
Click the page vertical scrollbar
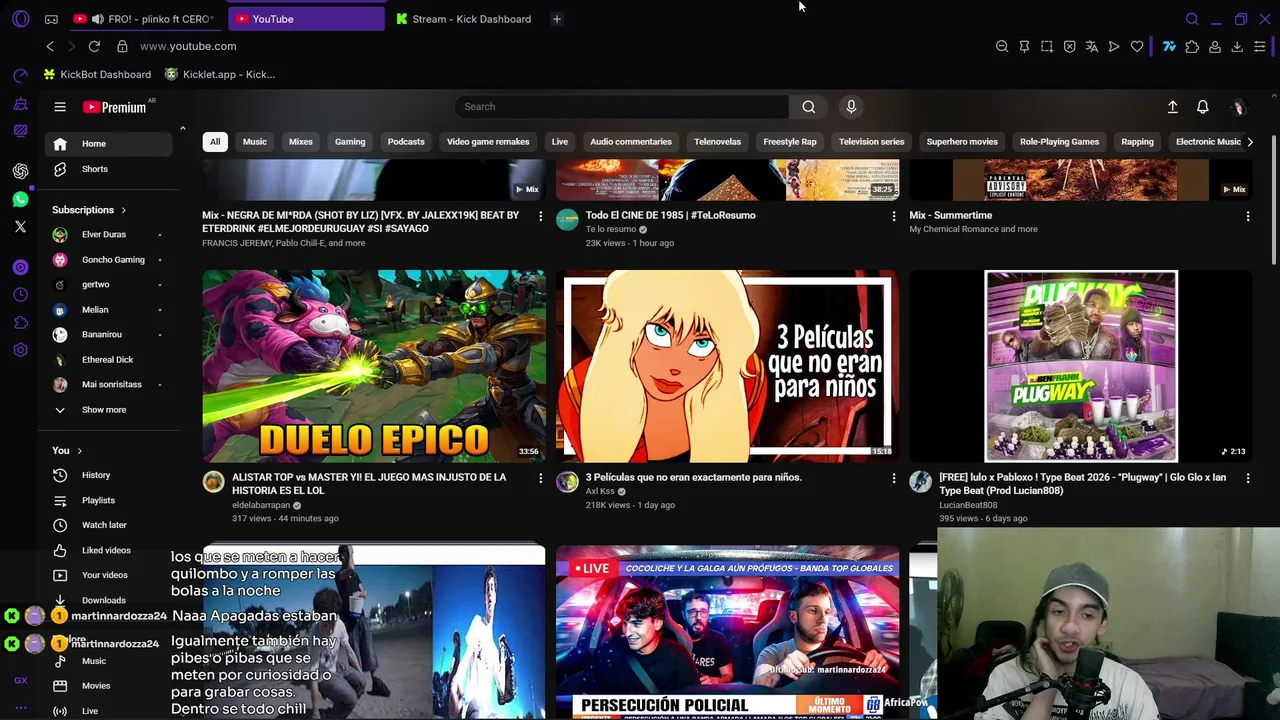(1273, 200)
